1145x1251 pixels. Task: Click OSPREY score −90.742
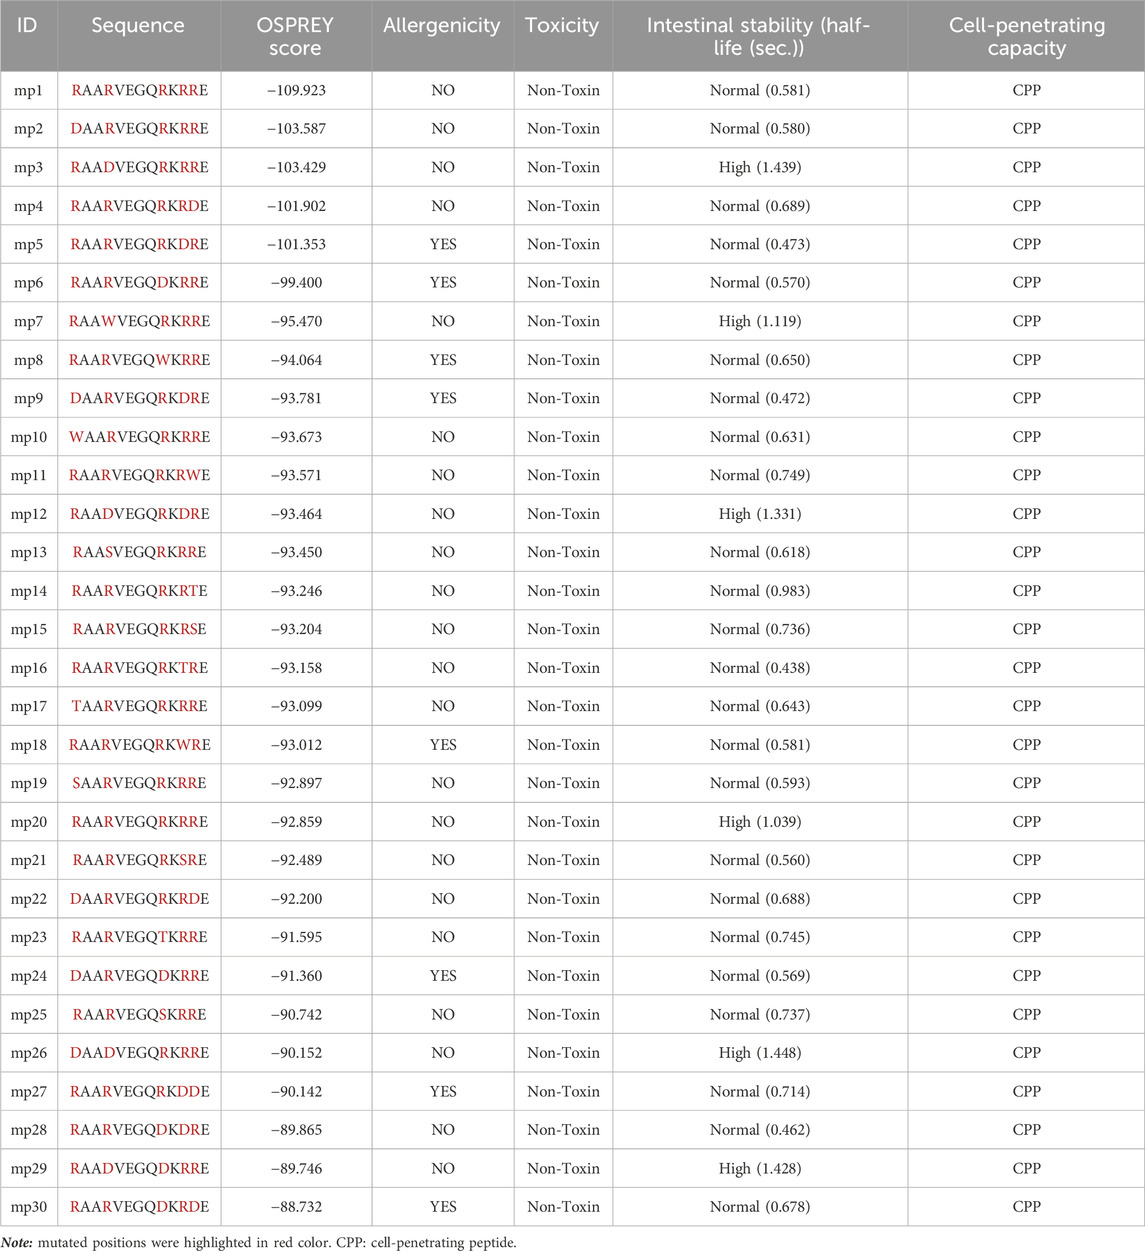coord(296,1014)
